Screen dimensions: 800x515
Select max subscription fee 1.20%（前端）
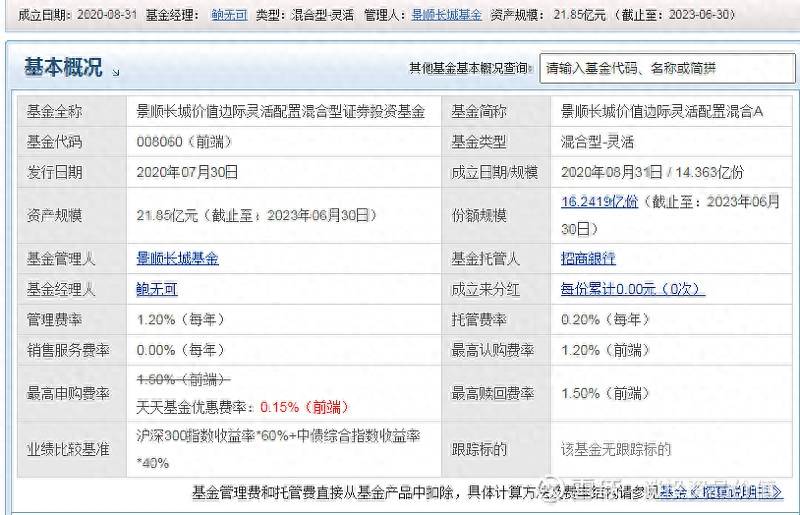[605, 350]
